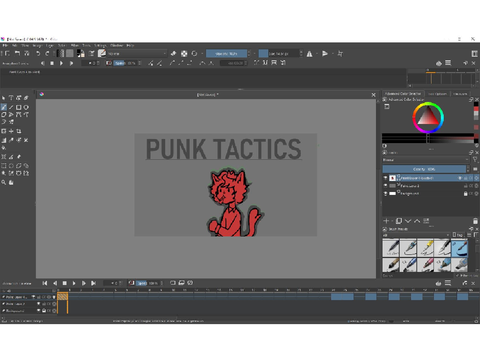This screenshot has width=480, height=360.
Task: Click the delete layer trash icon
Action: (475, 221)
